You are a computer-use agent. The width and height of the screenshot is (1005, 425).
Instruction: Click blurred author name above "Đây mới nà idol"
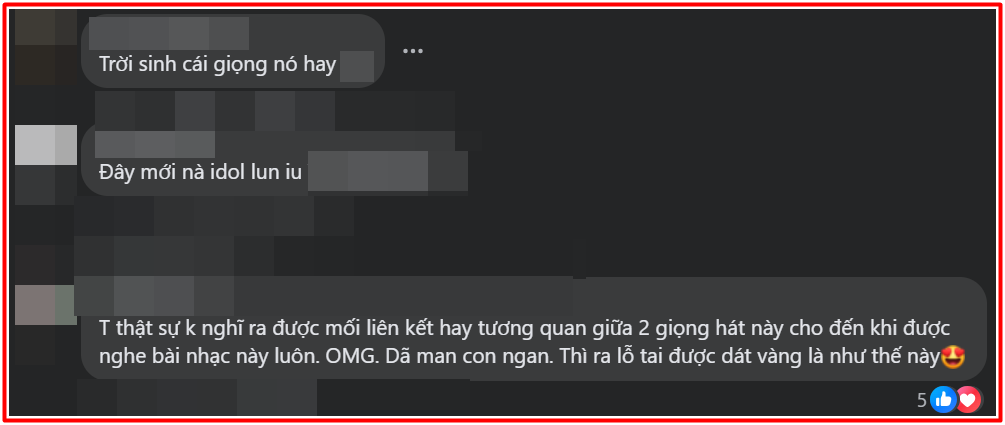coord(155,144)
